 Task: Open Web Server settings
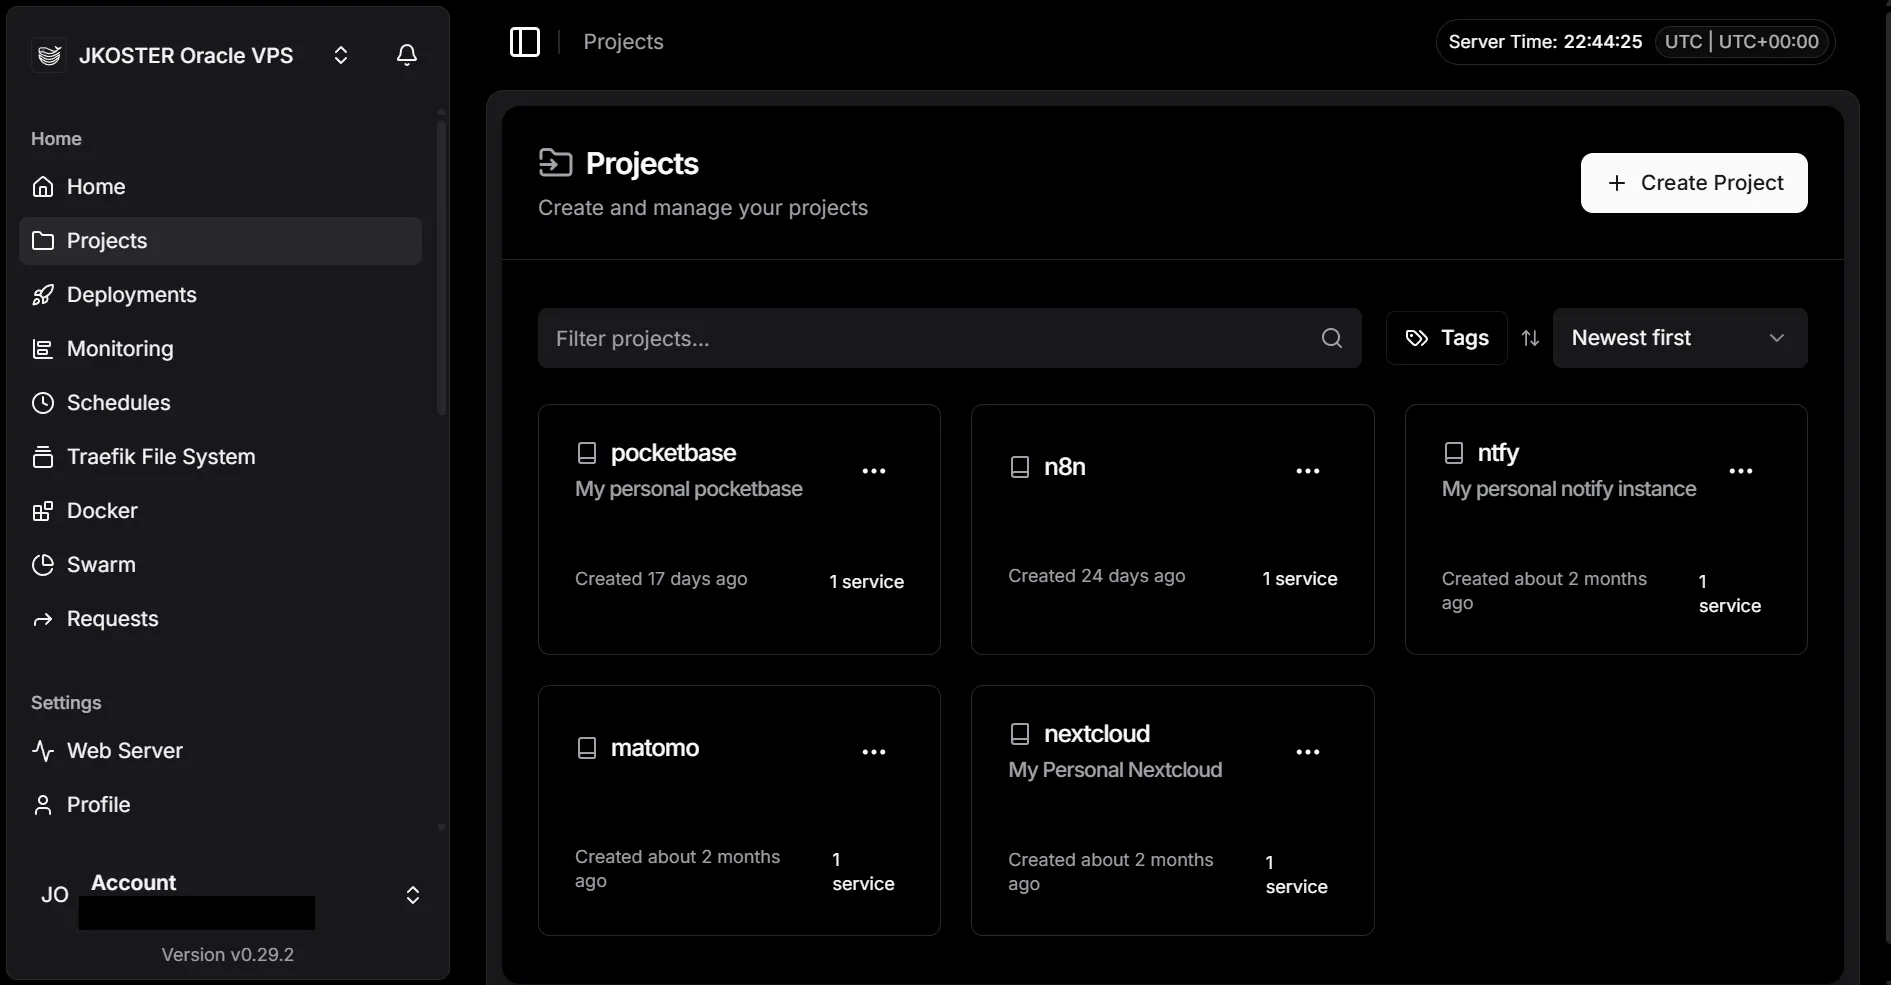[220, 751]
